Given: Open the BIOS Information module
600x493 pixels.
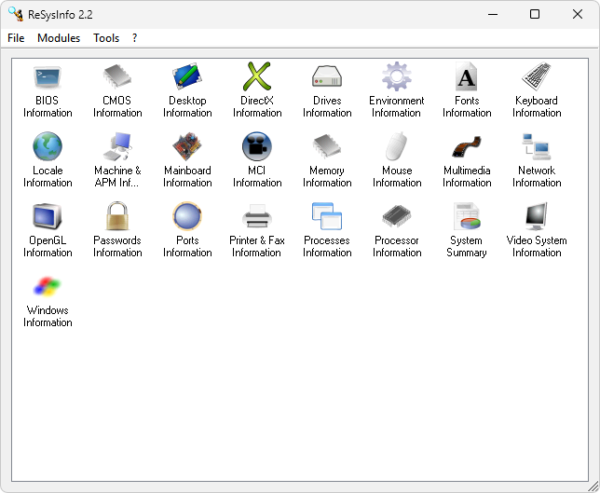Looking at the screenshot, I should (47, 78).
